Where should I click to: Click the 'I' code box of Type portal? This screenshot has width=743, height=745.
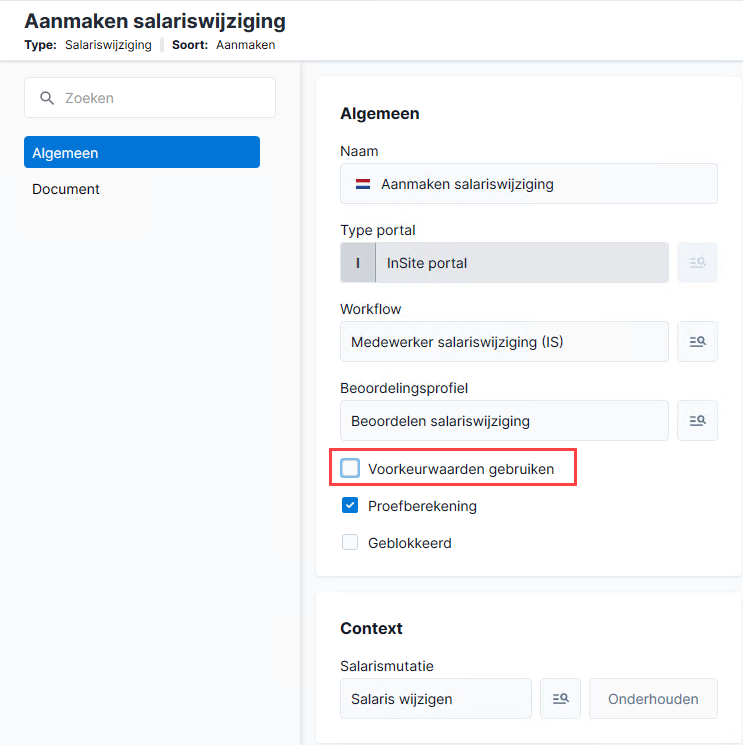(x=358, y=263)
